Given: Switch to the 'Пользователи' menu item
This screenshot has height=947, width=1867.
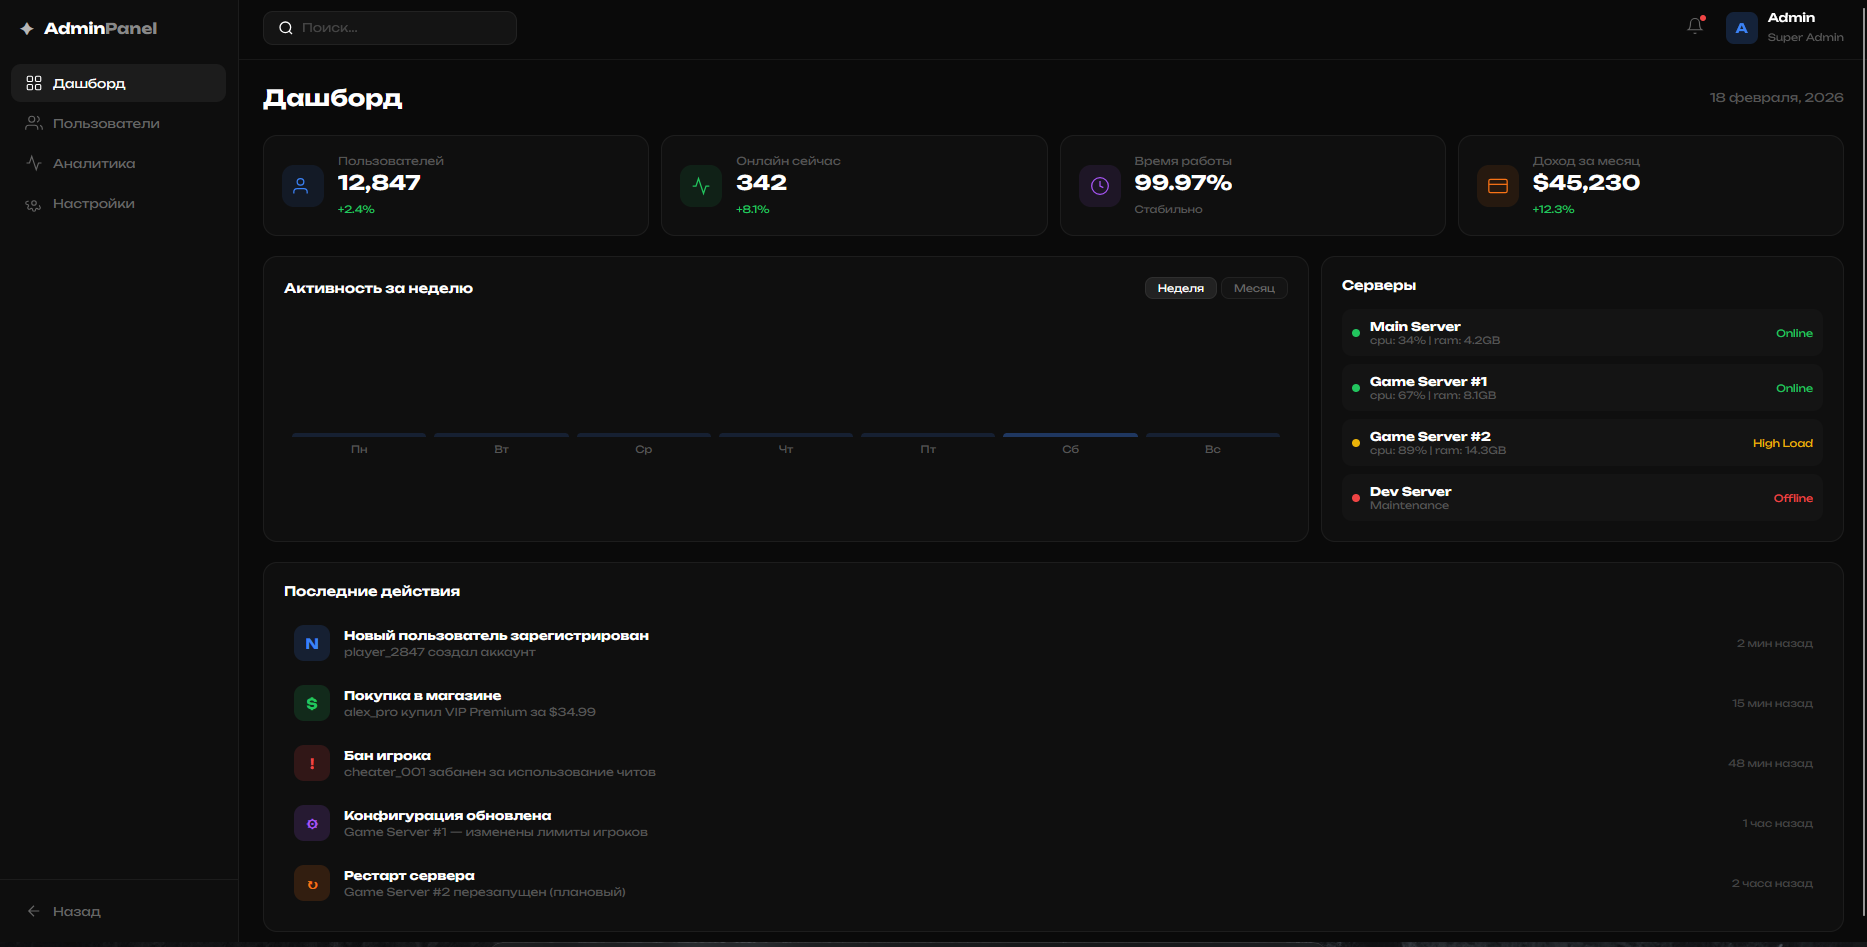Looking at the screenshot, I should [105, 123].
